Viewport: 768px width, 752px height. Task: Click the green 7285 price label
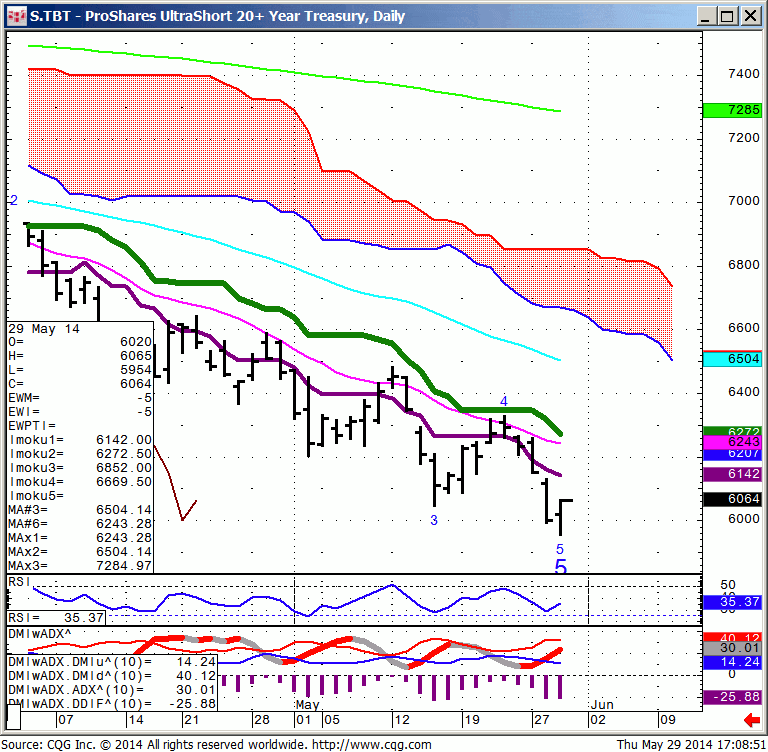click(x=732, y=110)
